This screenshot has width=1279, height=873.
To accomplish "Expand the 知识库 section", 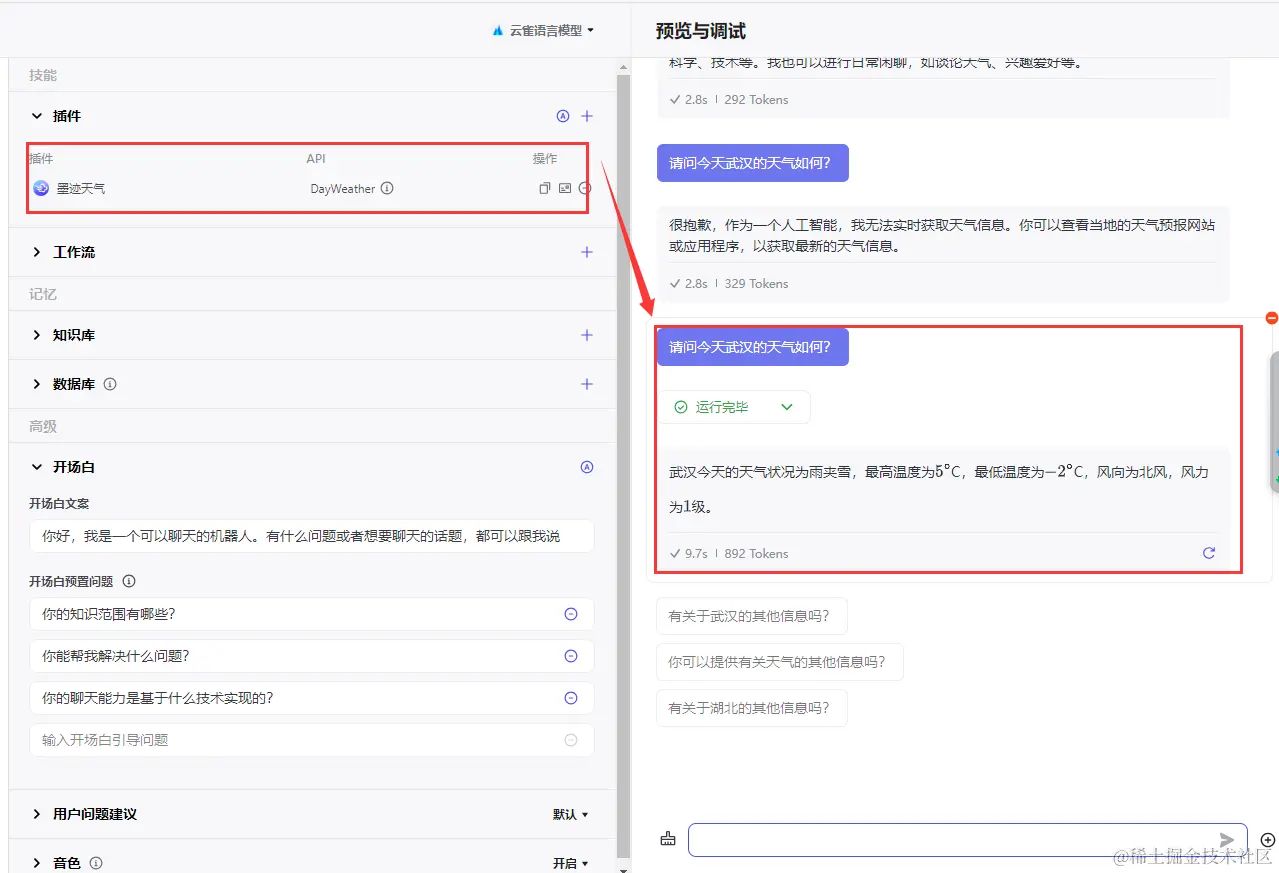I will tap(37, 335).
